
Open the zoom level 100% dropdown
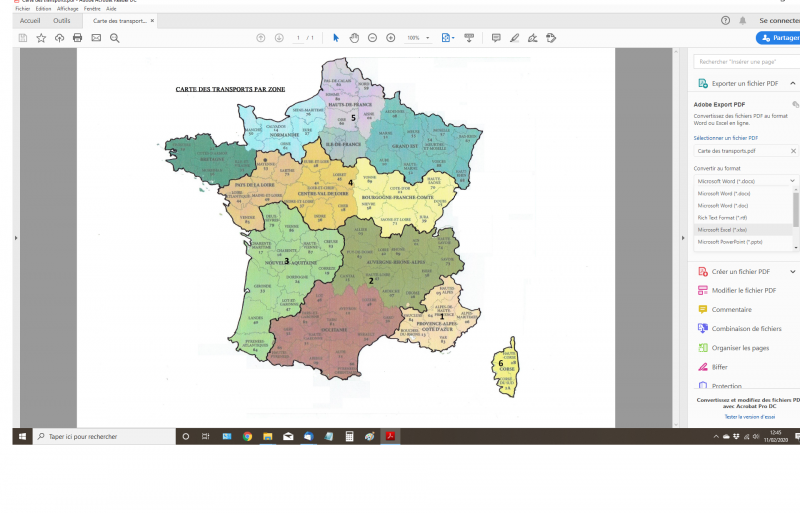pos(417,38)
